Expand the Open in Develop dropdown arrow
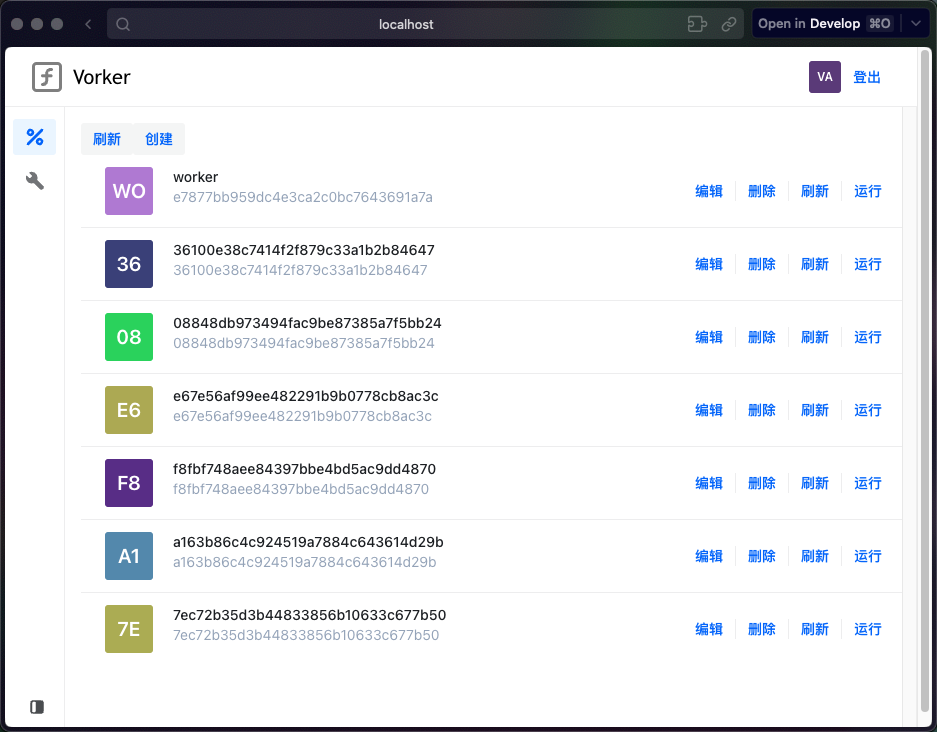937x732 pixels. (x=915, y=24)
